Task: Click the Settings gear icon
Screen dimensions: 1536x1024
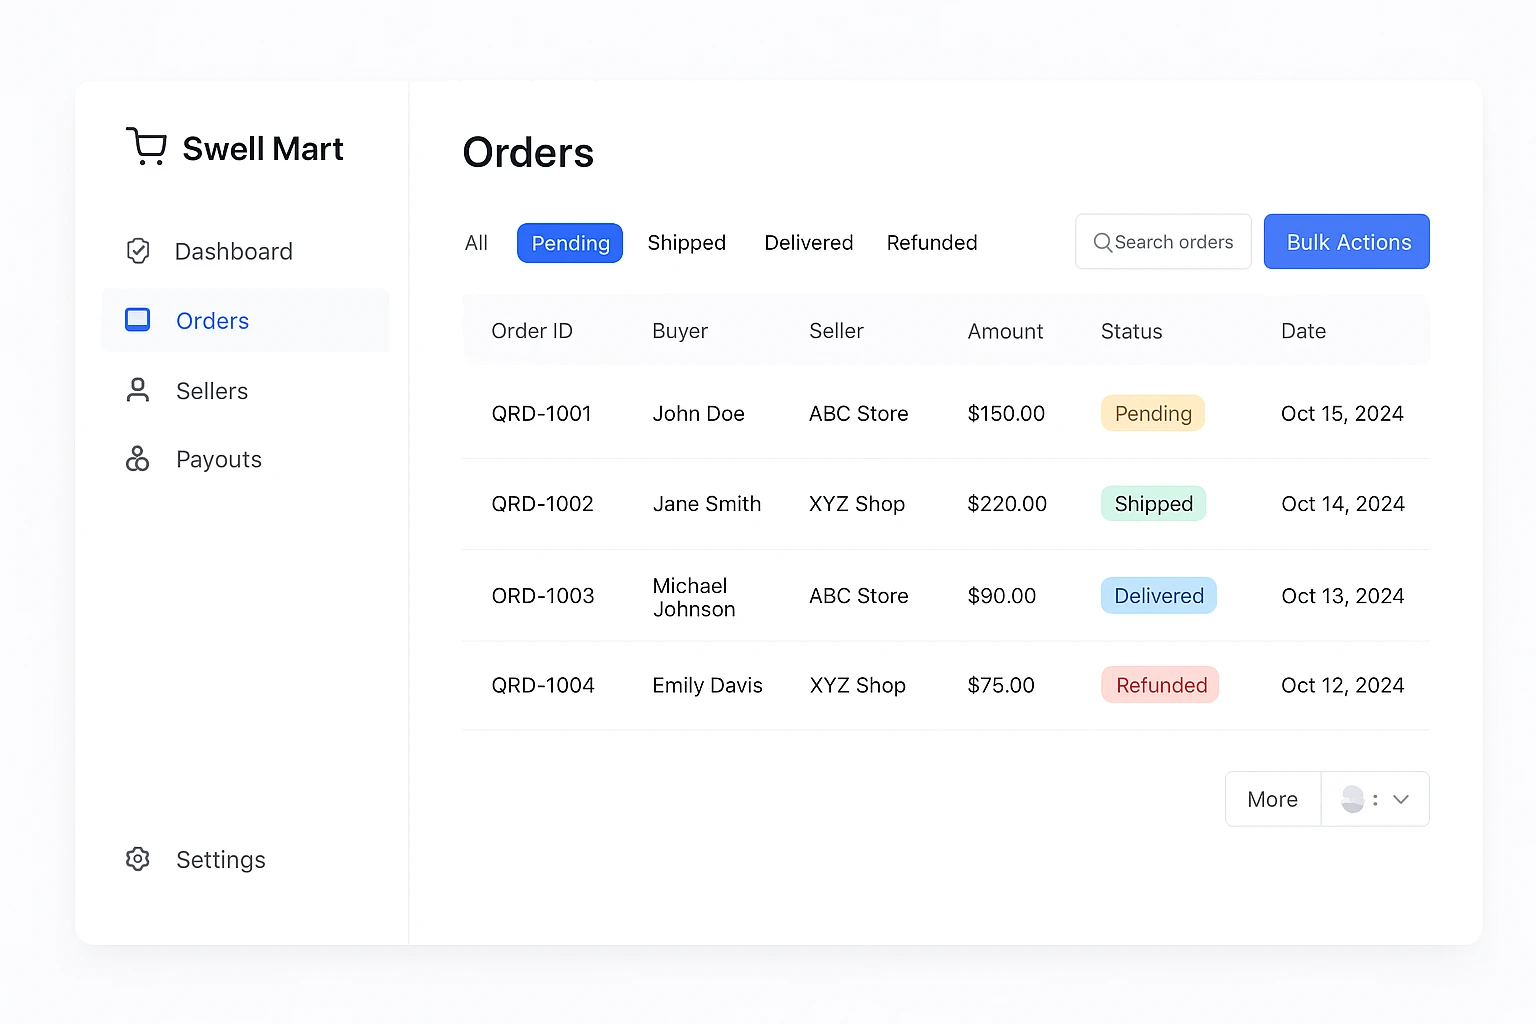Action: [x=138, y=859]
